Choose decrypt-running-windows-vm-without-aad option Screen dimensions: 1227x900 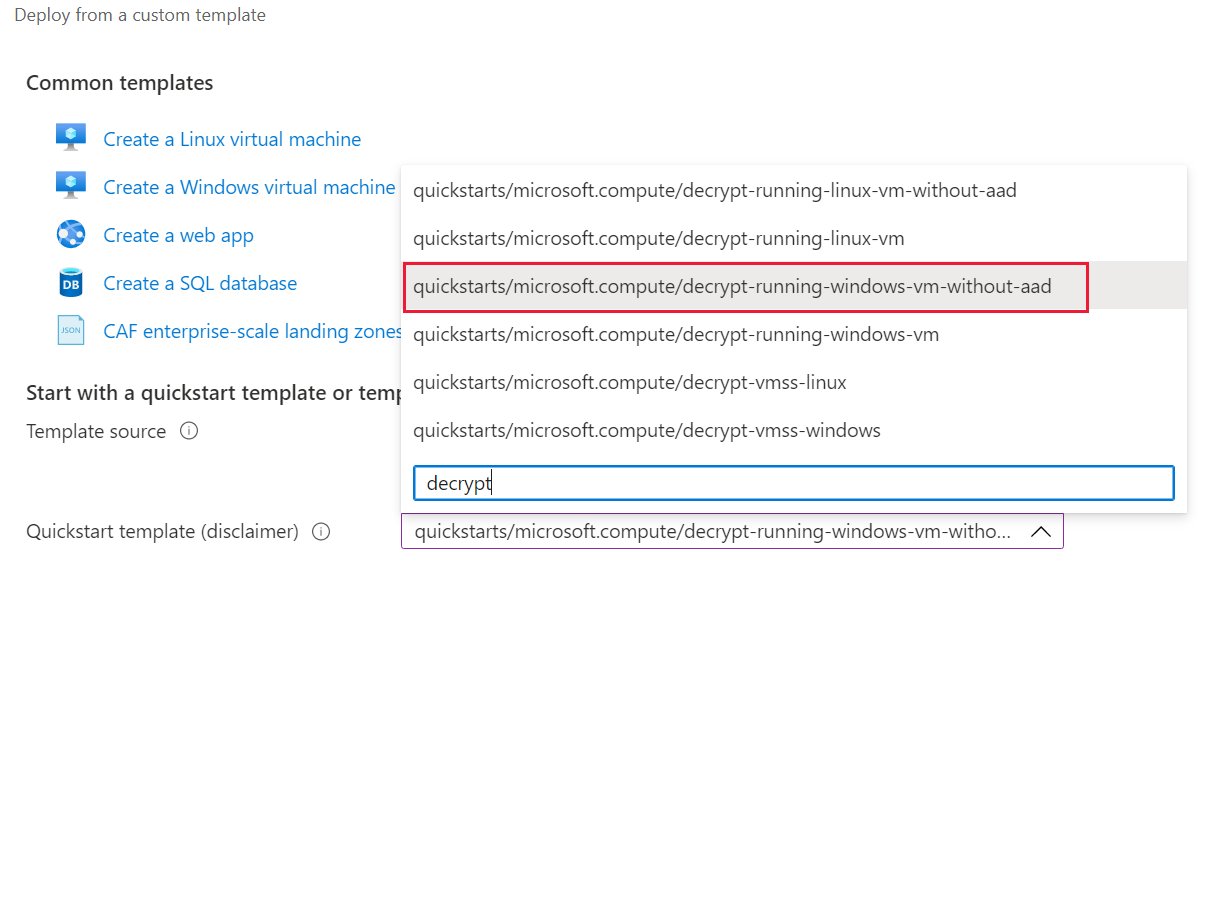tap(794, 286)
